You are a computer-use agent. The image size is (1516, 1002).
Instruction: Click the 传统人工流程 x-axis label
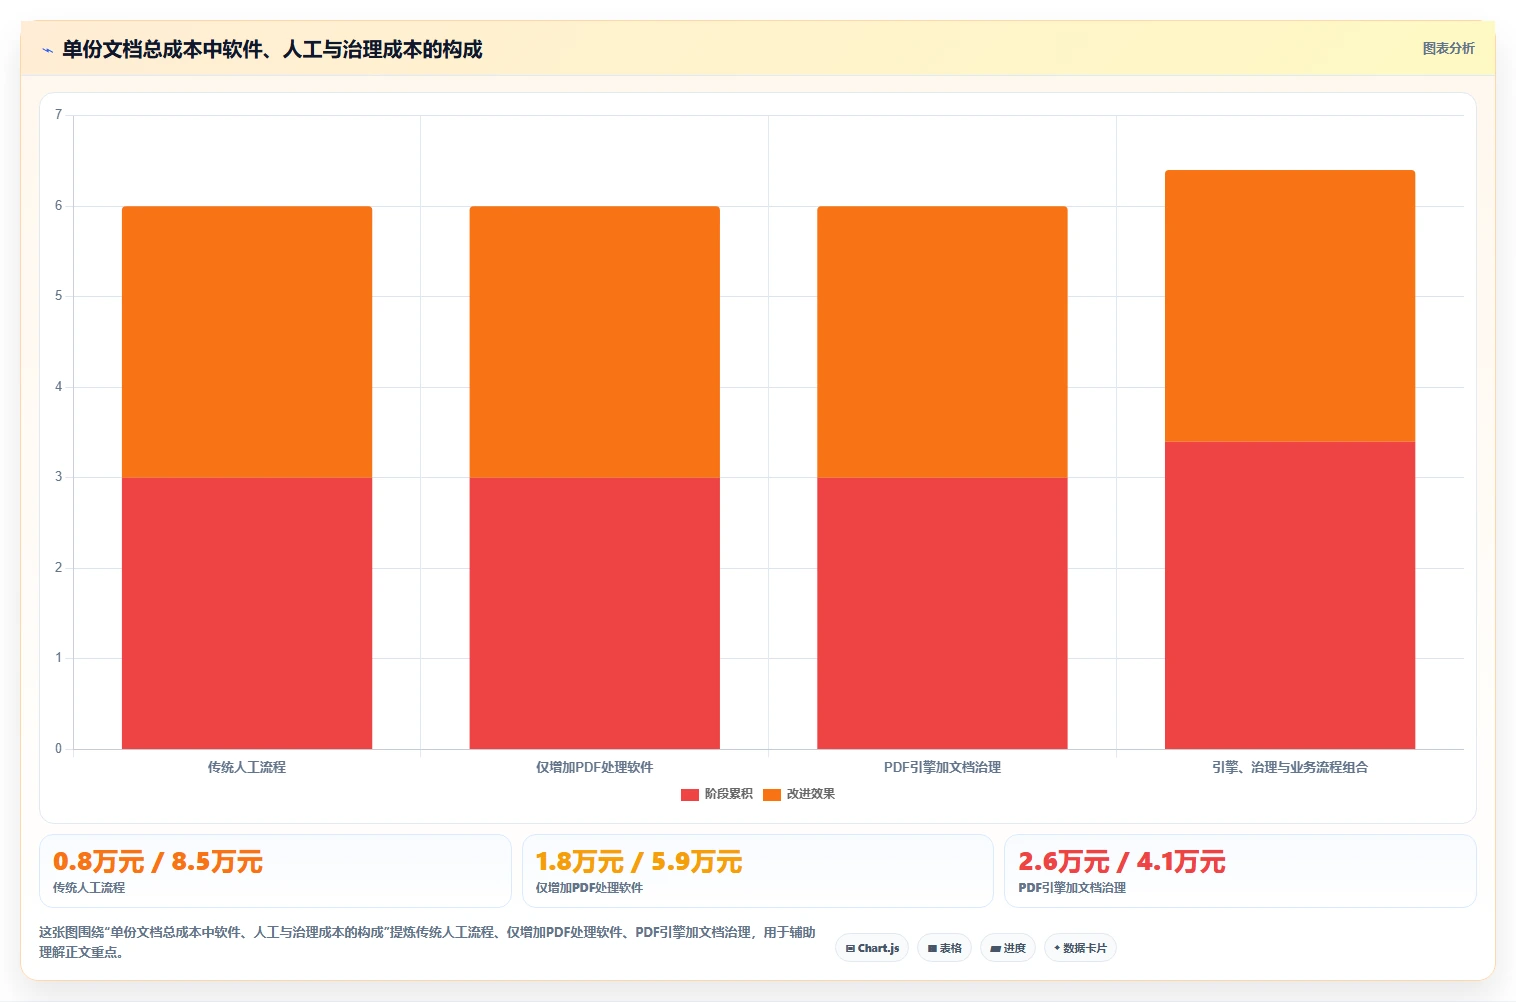pos(247,767)
